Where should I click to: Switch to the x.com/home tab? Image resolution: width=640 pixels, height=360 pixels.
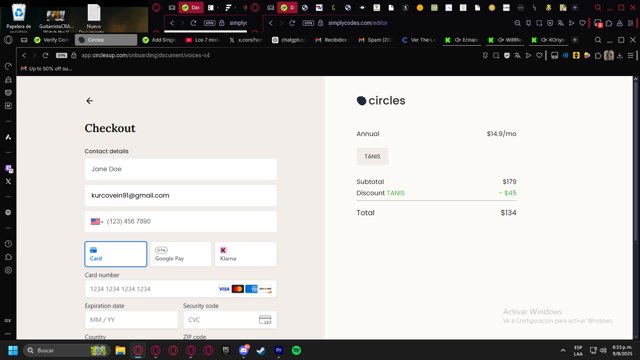[246, 40]
